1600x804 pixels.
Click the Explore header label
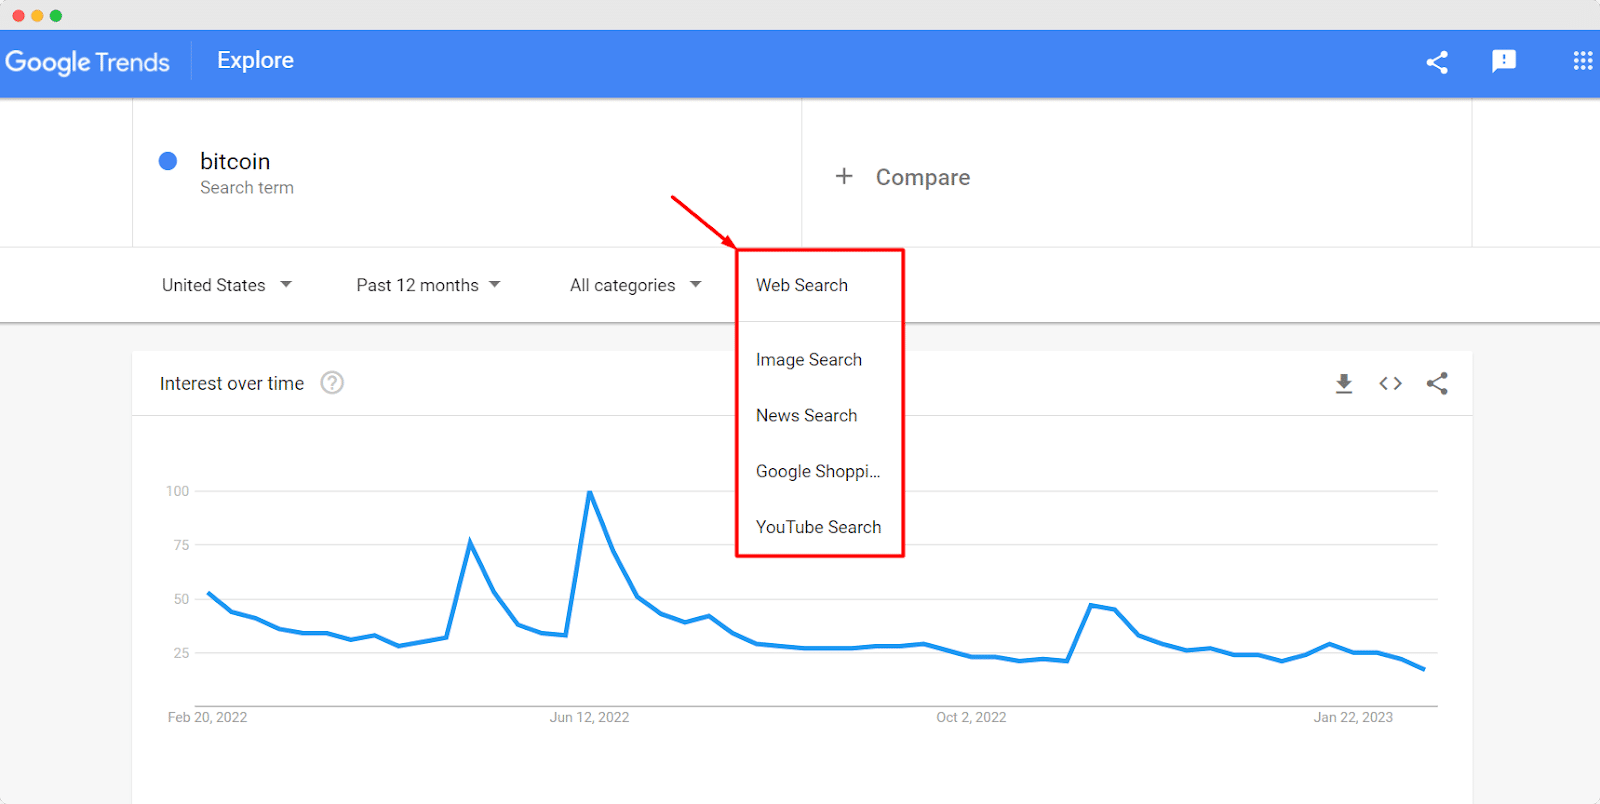click(255, 60)
